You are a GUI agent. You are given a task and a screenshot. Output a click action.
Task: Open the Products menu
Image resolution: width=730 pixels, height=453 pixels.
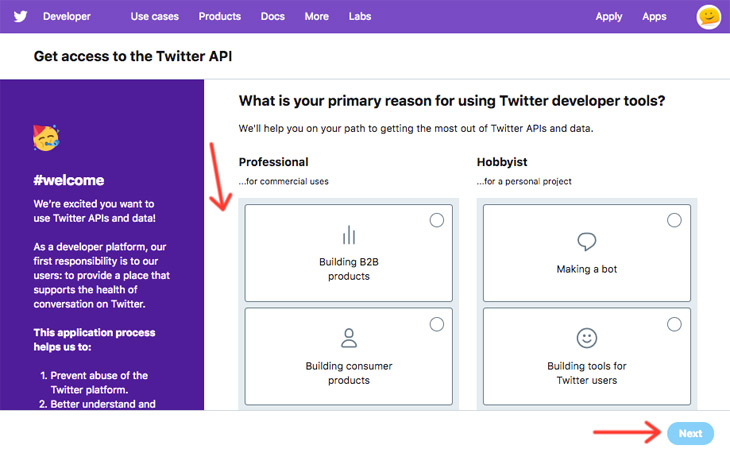click(220, 16)
